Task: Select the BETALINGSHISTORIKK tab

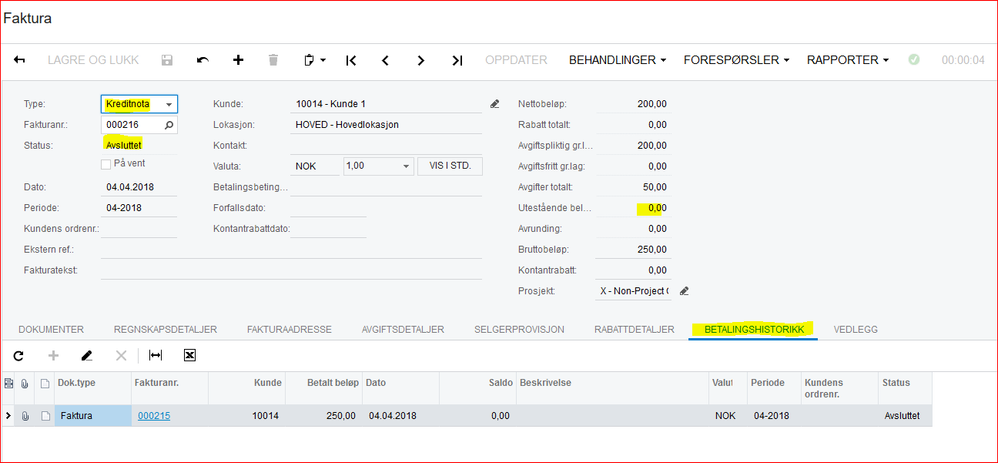Action: click(x=754, y=329)
